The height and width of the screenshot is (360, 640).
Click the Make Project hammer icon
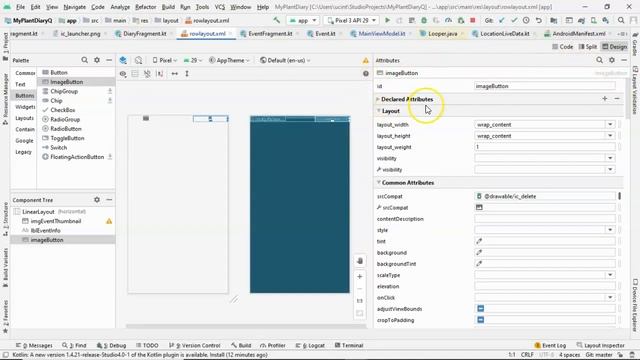(x=276, y=20)
